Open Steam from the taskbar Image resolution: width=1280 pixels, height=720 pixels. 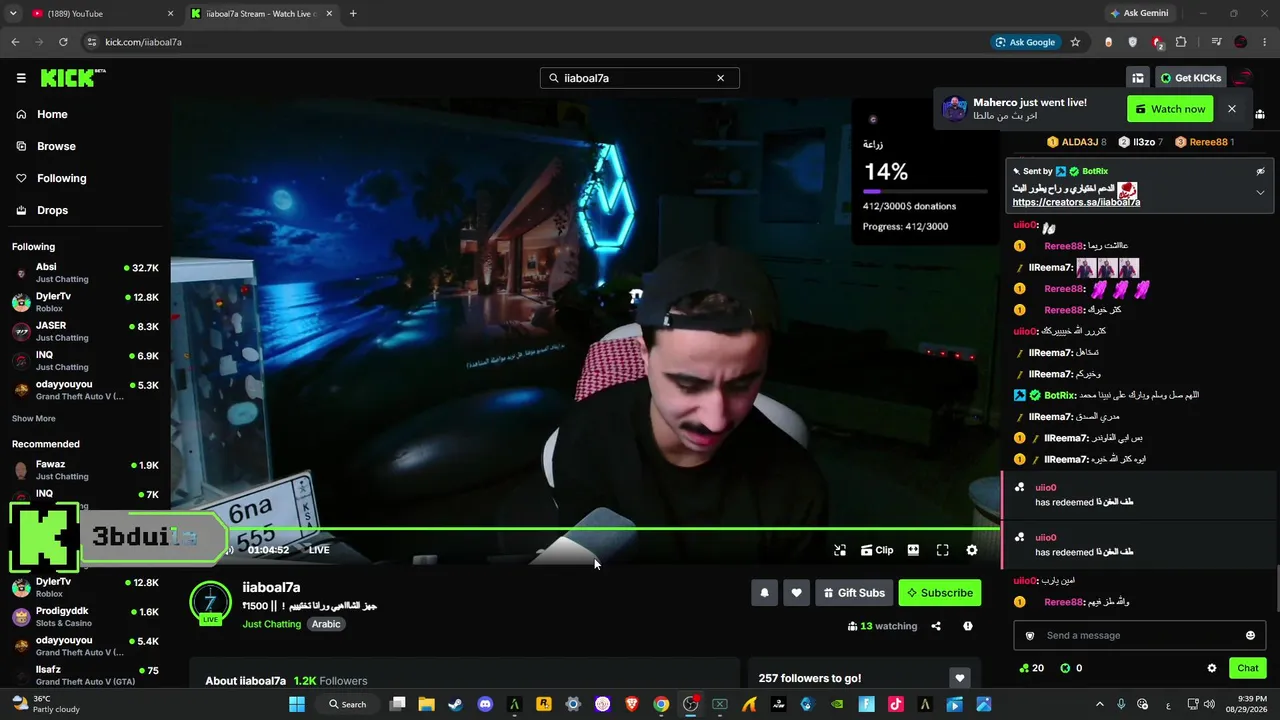point(456,704)
